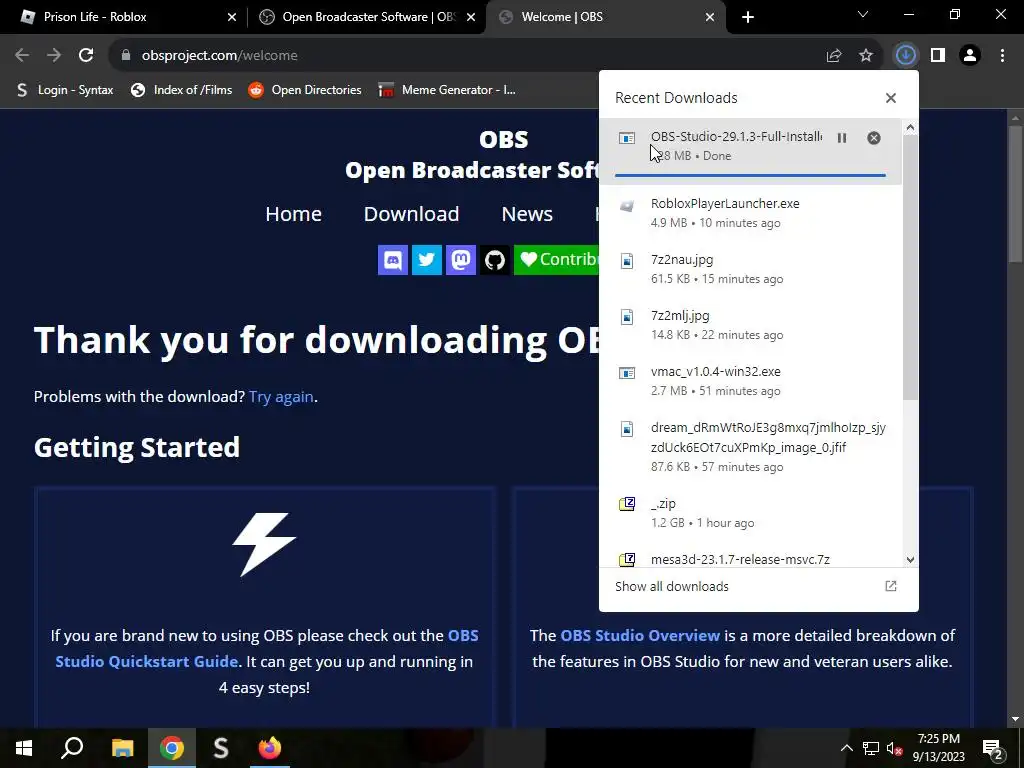Open the Windows Start menu
The height and width of the screenshot is (768, 1024).
tap(24, 748)
